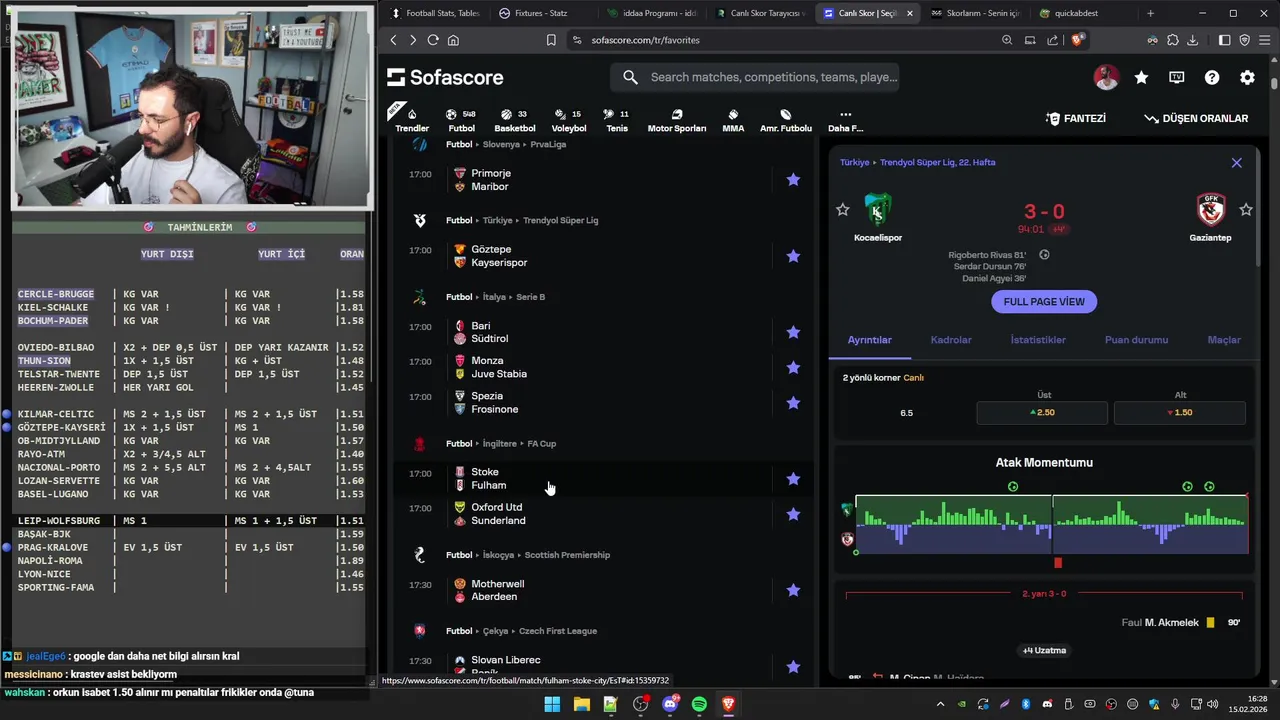The image size is (1280, 720).
Task: Go to browser home page
Action: [454, 40]
